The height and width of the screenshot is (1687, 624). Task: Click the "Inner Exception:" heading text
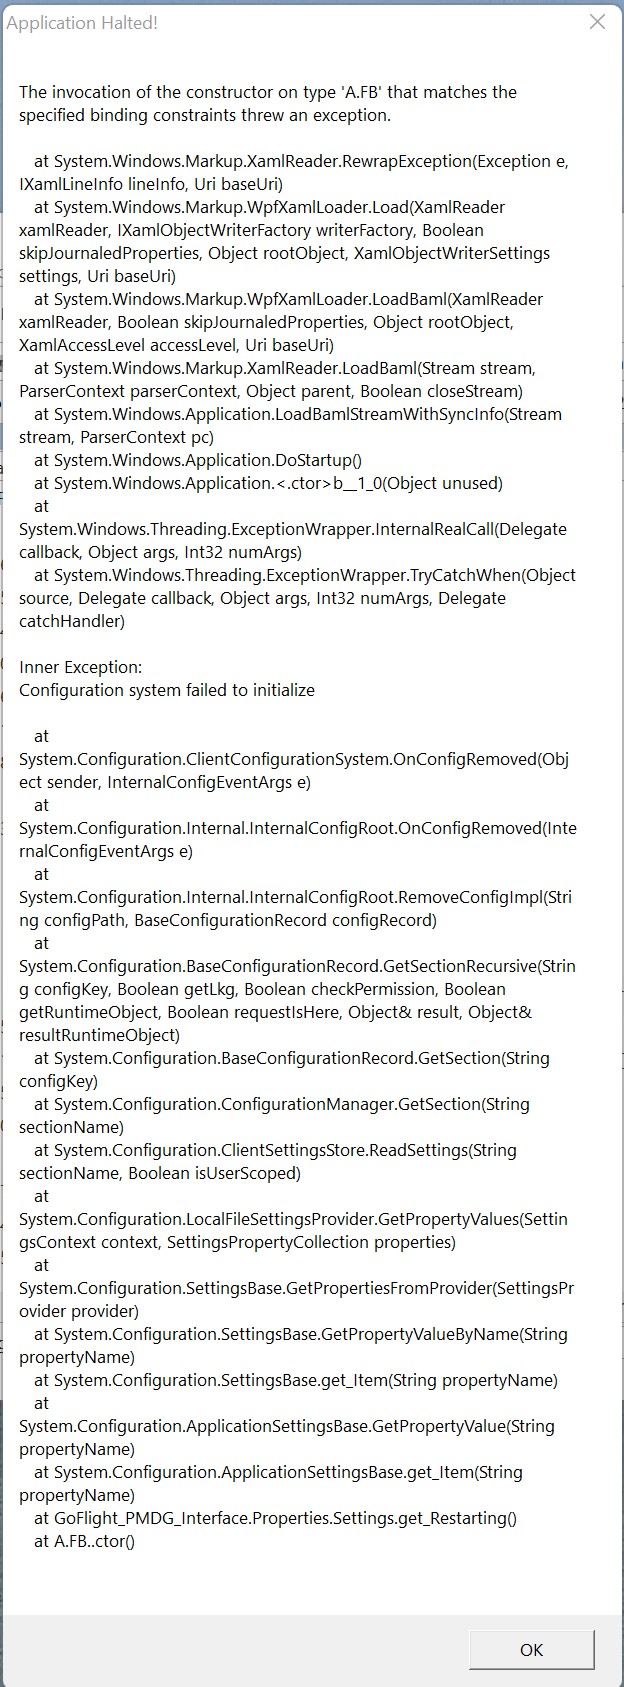tap(80, 667)
